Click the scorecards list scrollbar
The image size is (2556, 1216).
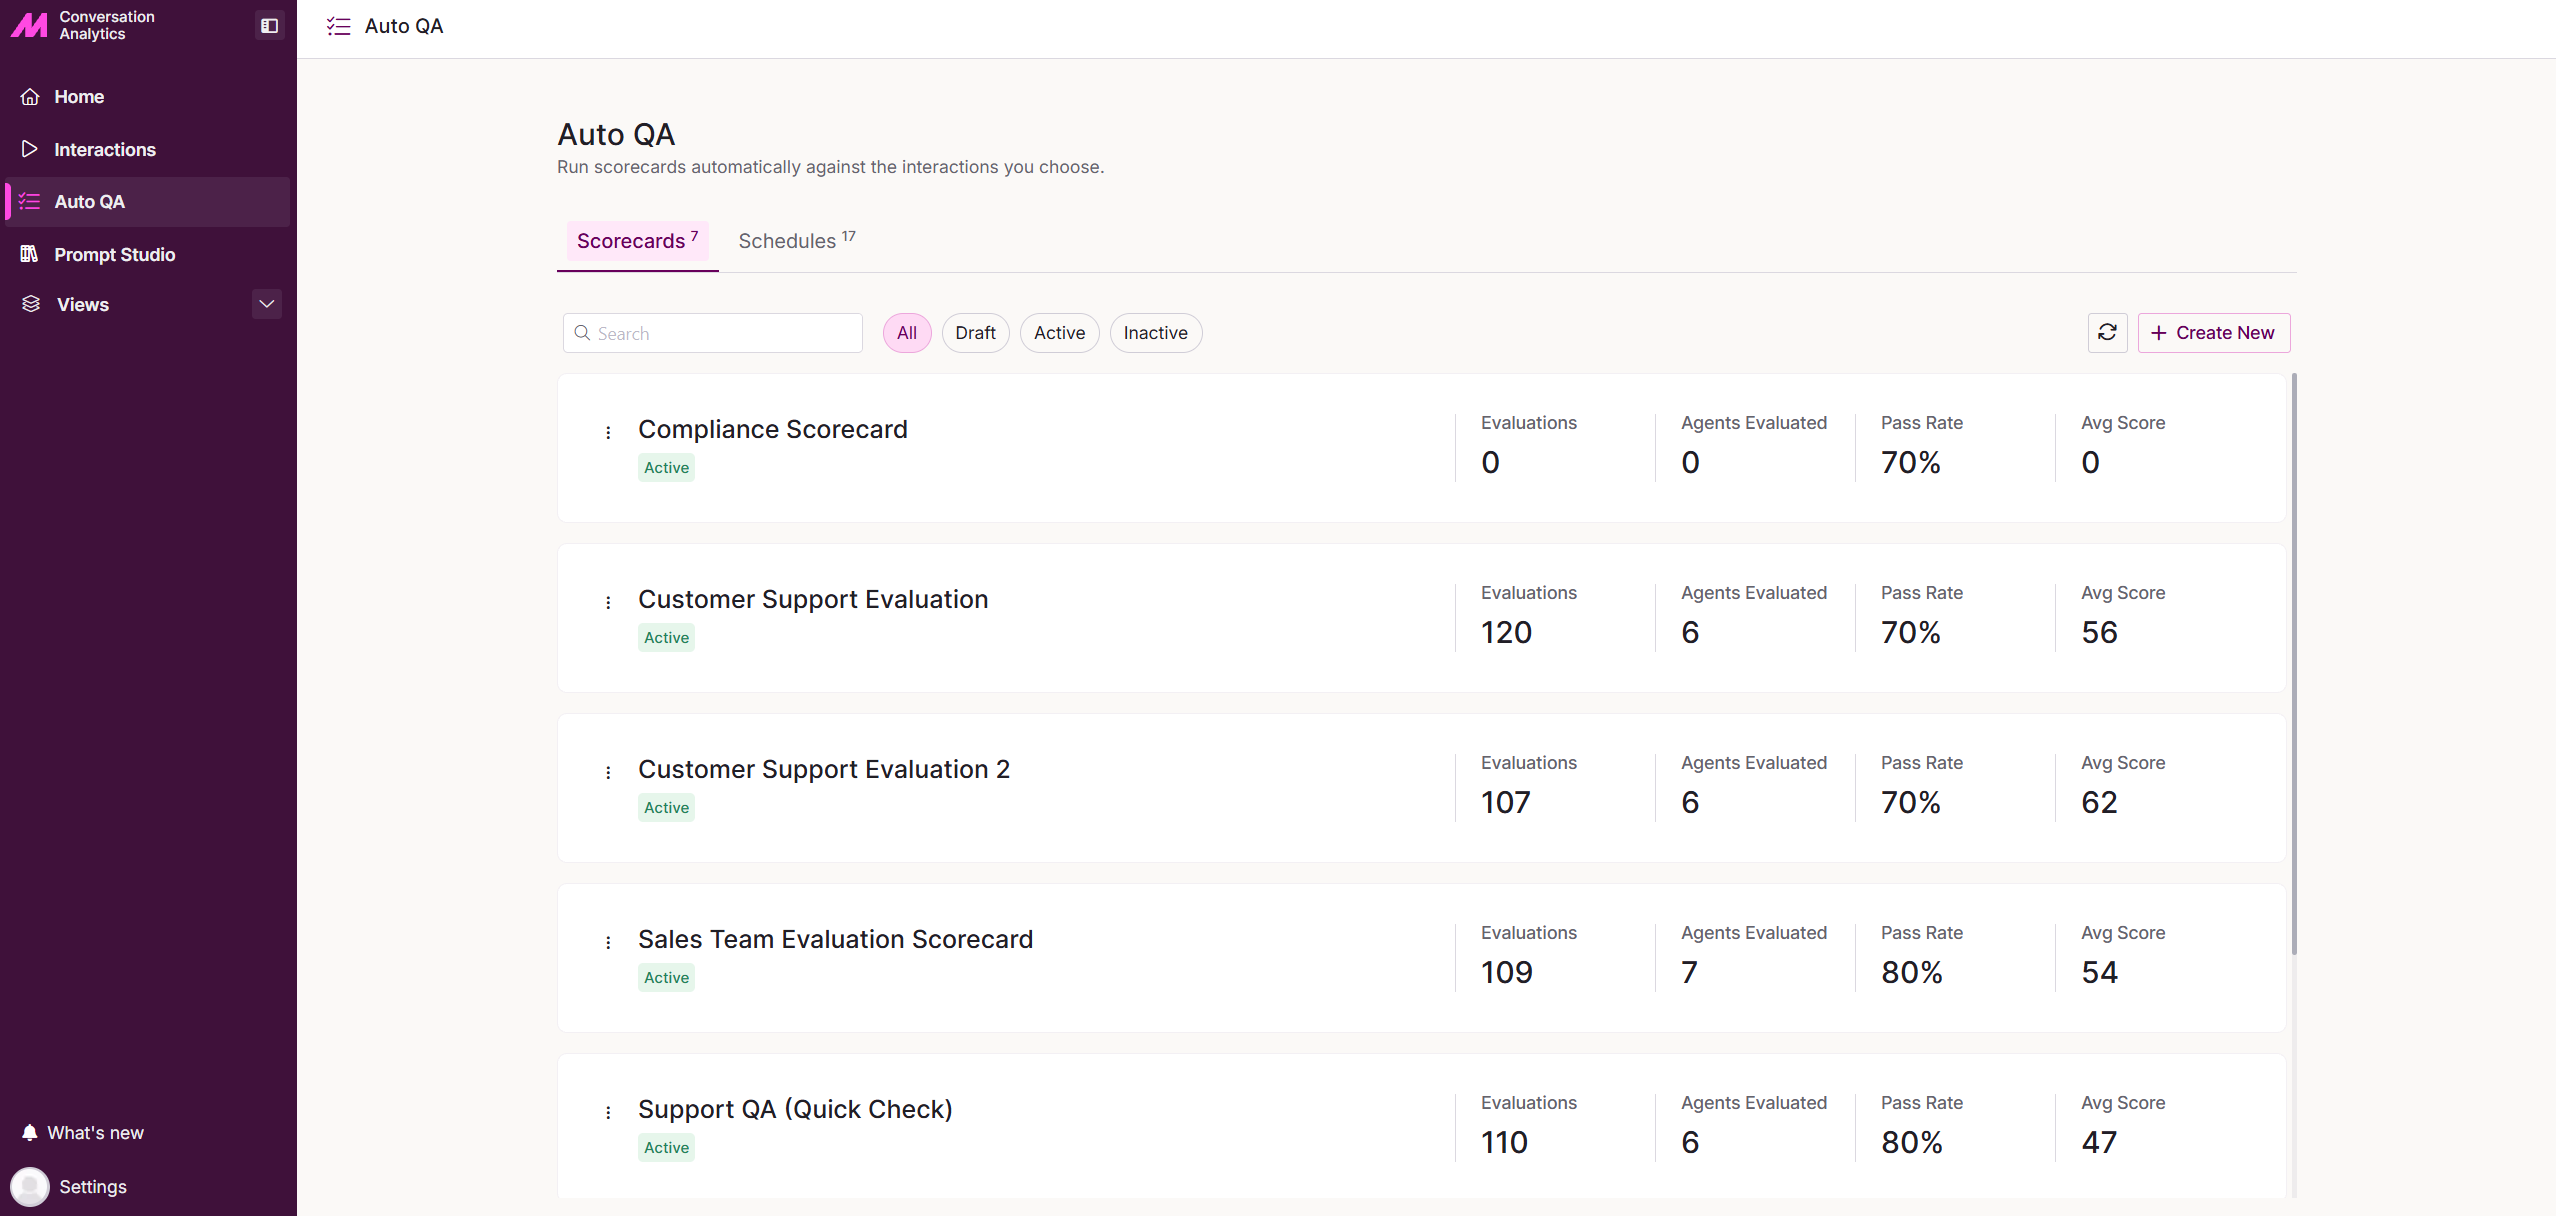(2294, 664)
